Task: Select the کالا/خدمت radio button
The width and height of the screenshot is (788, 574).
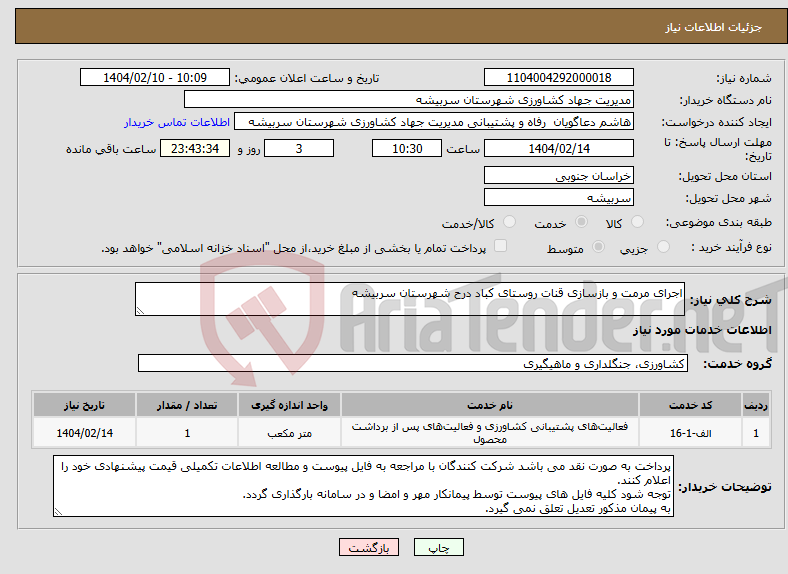Action: coord(509,222)
